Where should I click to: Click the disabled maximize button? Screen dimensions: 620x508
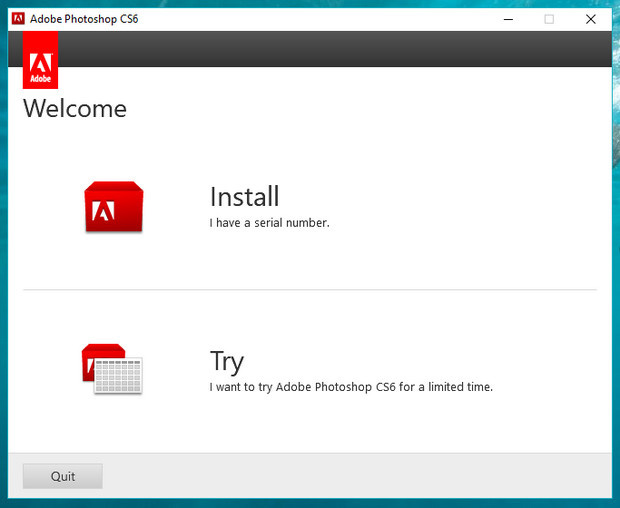click(x=549, y=19)
